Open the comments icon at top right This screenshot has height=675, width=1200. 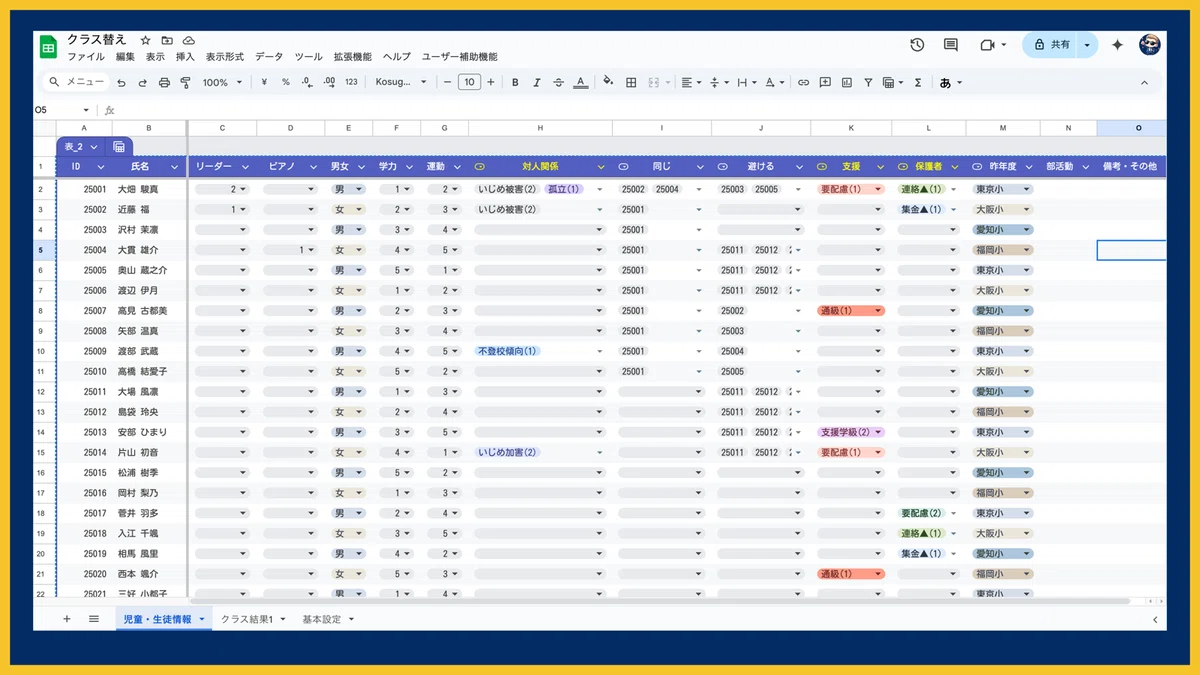click(951, 45)
